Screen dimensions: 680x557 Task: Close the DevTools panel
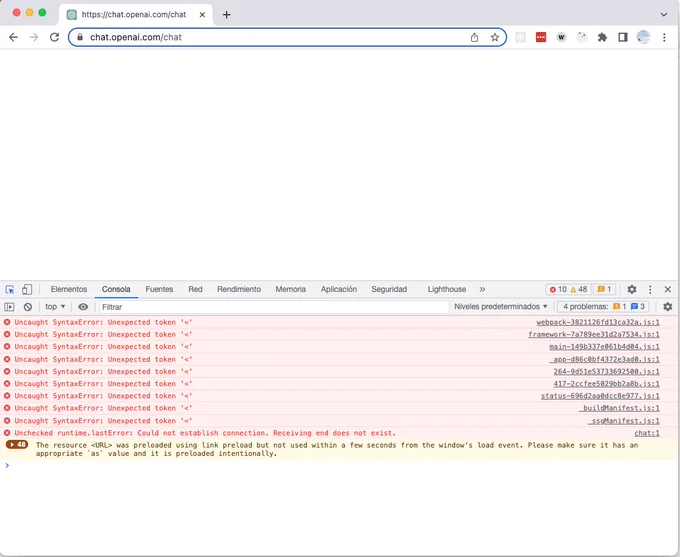point(668,289)
